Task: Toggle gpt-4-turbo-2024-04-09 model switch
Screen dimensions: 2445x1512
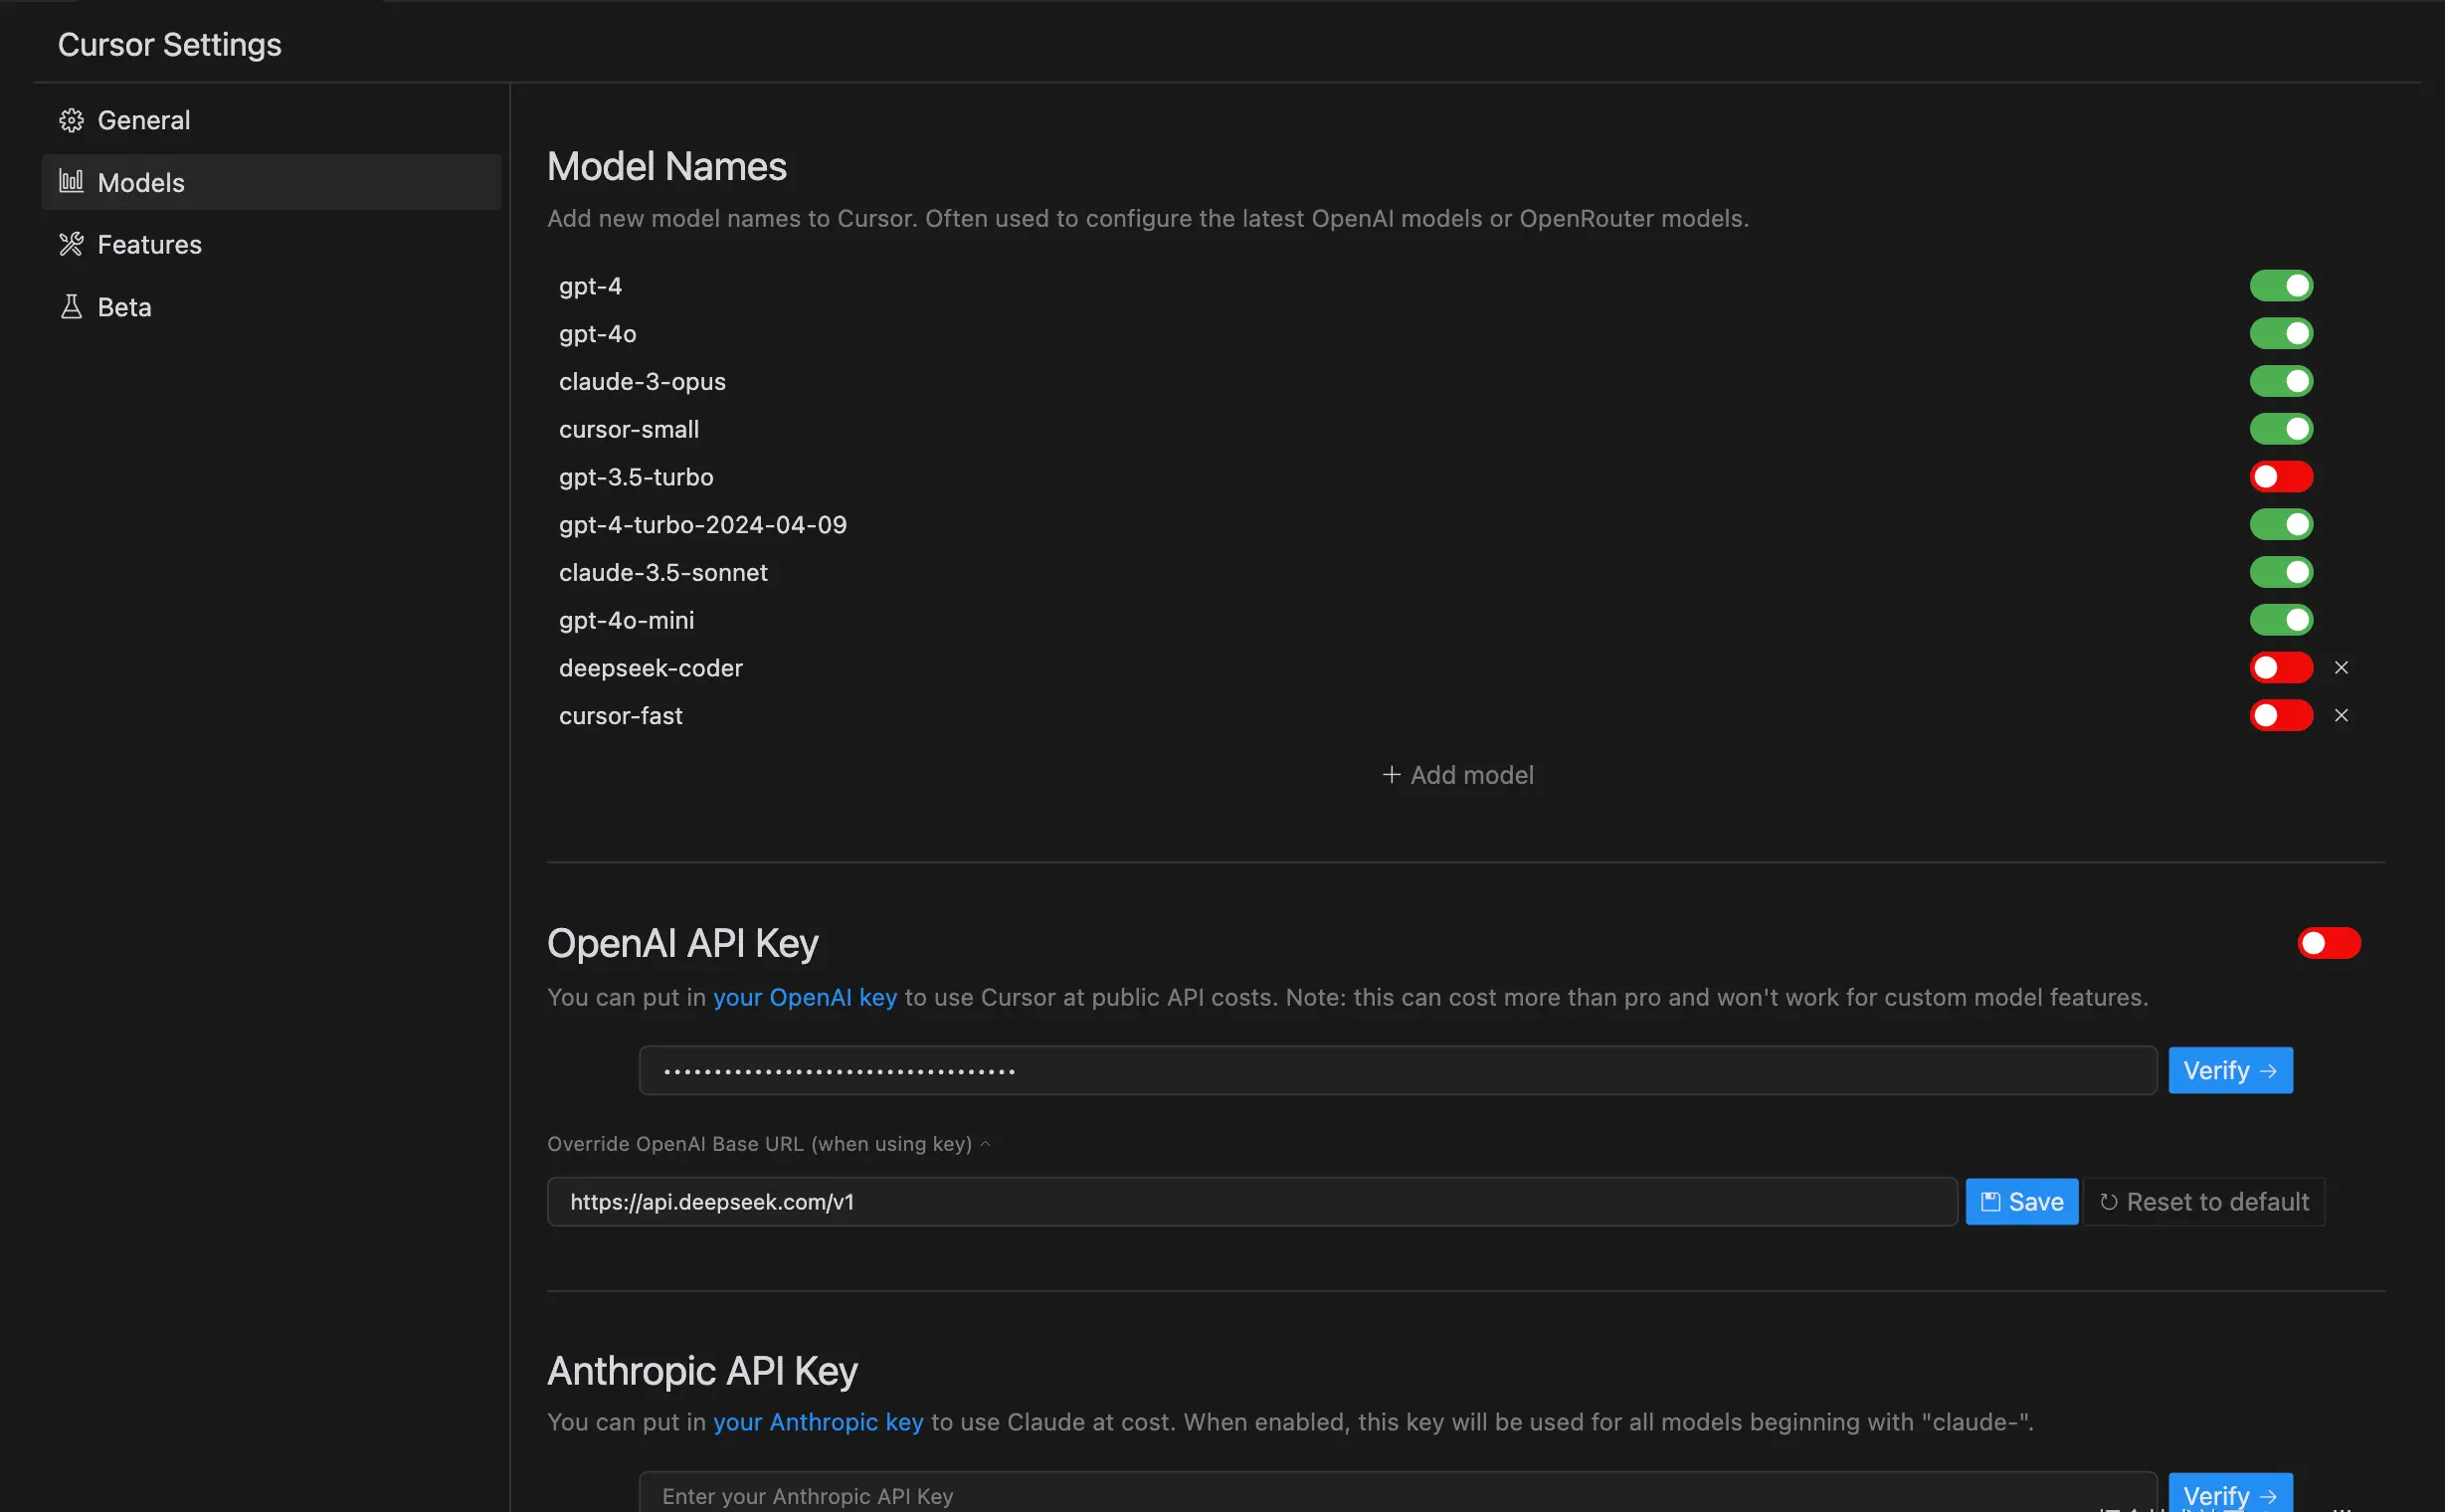Action: 2280,524
